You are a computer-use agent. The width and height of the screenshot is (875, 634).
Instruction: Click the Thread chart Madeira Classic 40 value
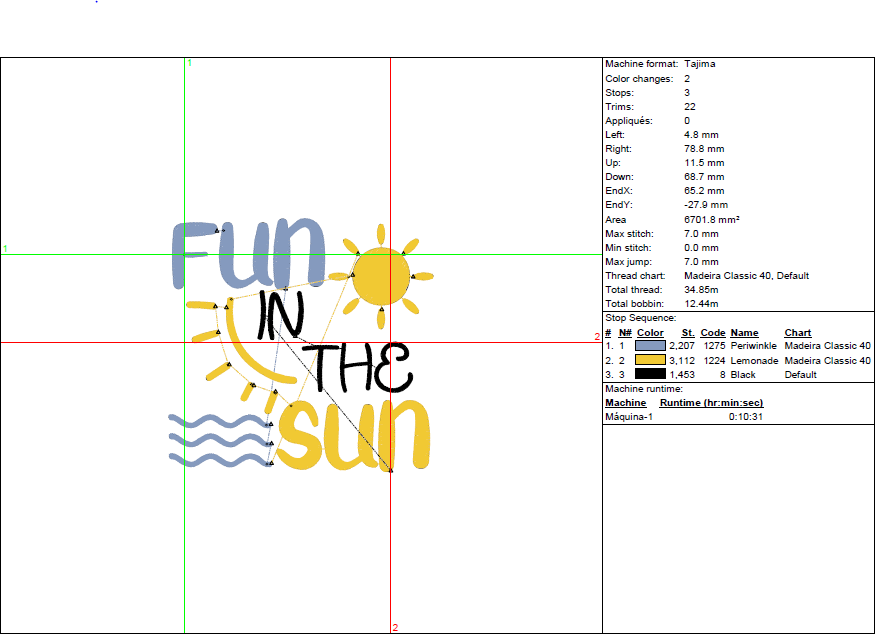click(x=746, y=275)
